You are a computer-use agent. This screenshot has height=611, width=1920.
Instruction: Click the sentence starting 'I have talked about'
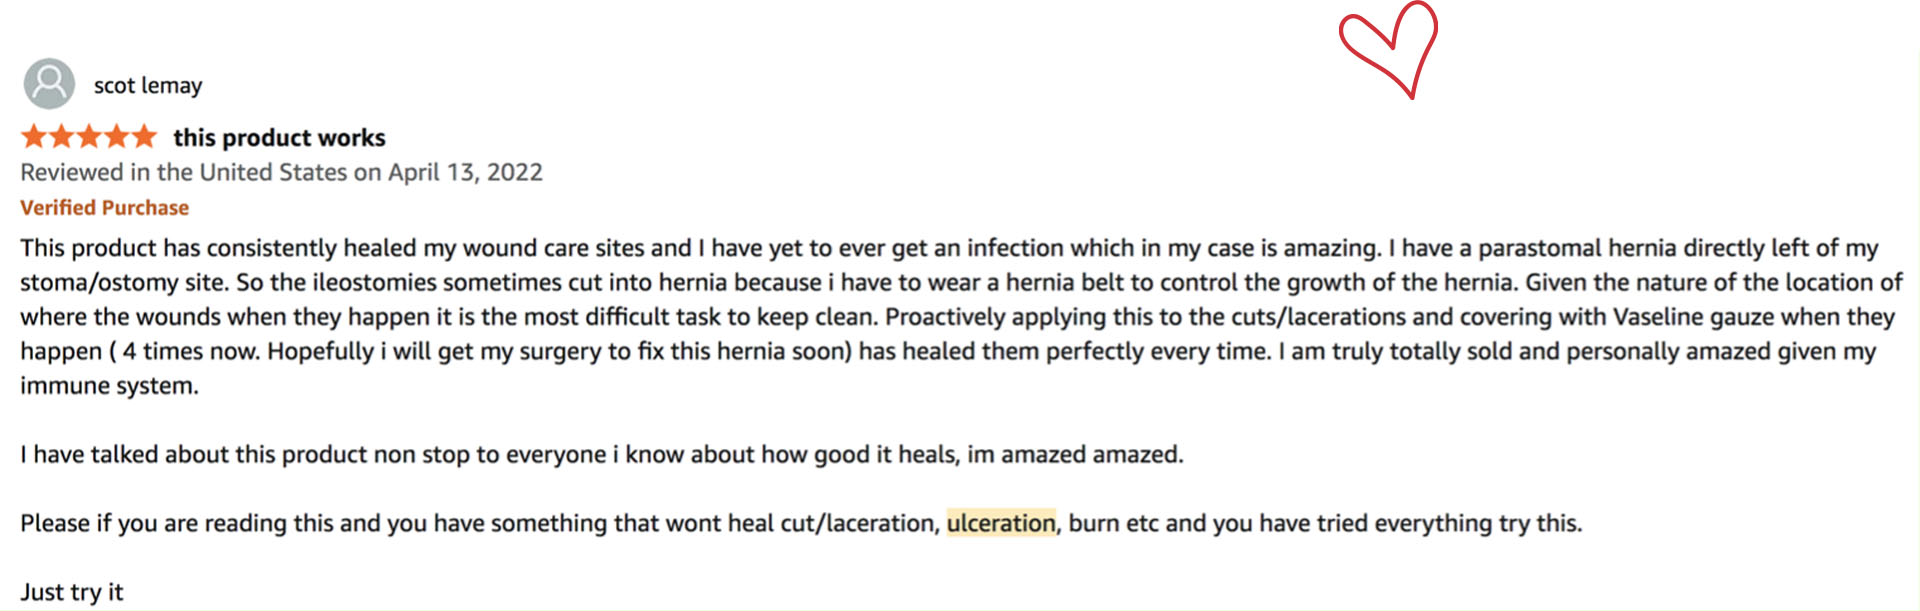pos(600,455)
